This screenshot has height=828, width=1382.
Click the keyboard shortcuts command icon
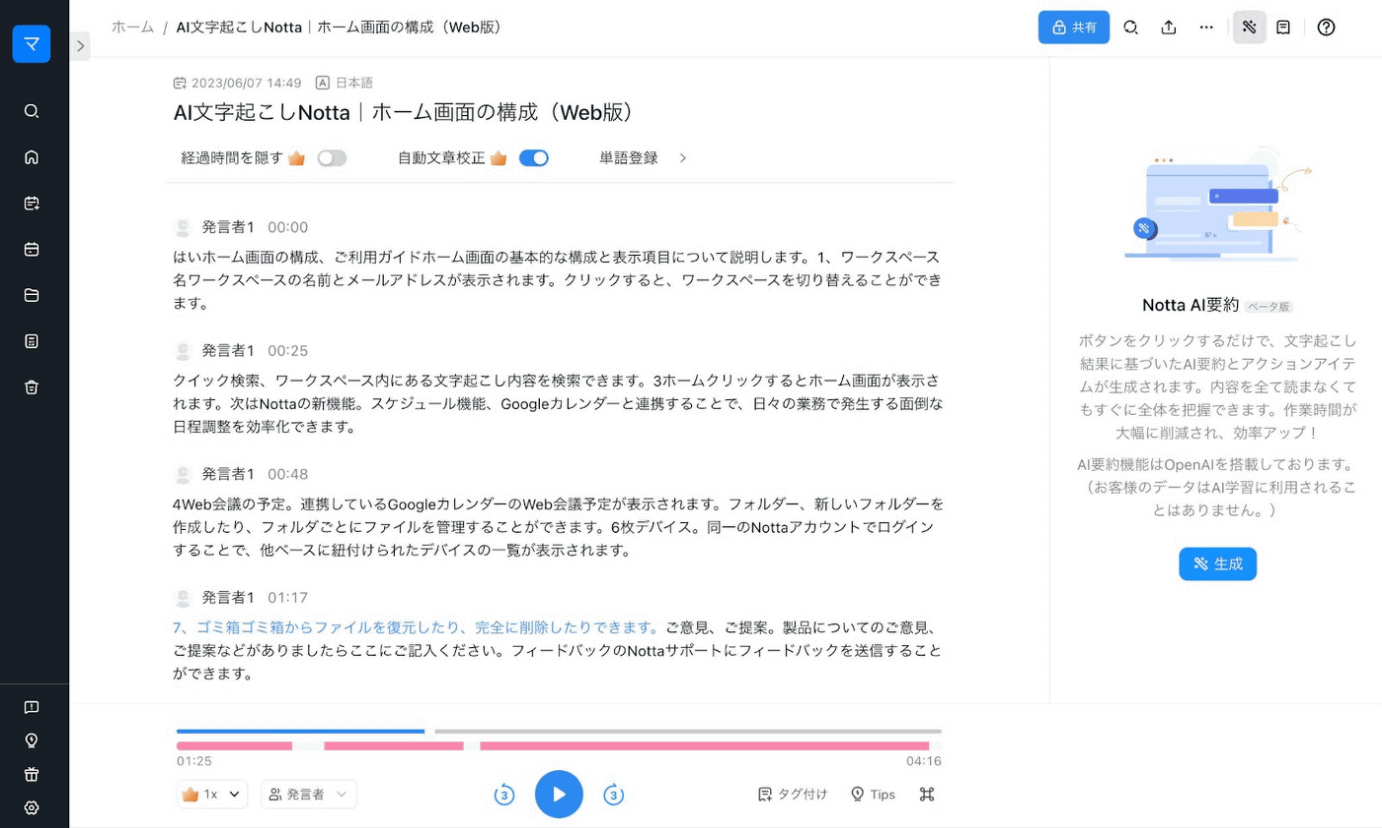pyautogui.click(x=927, y=794)
